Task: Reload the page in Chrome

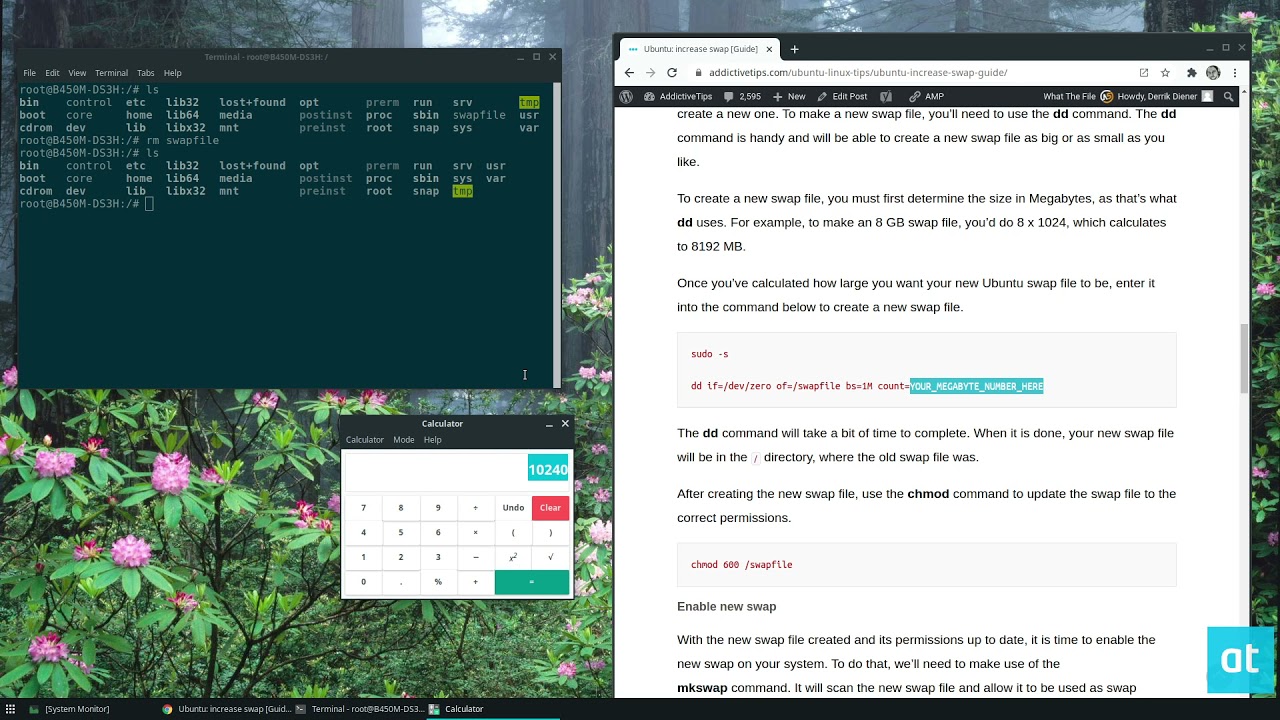Action: pyautogui.click(x=672, y=72)
